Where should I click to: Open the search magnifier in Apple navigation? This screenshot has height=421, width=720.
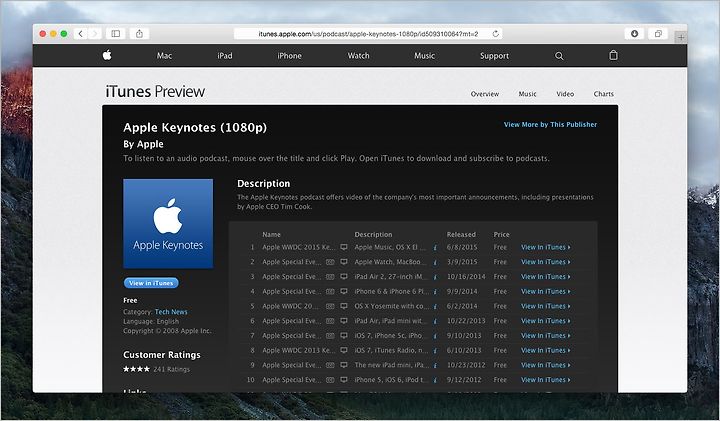[x=559, y=56]
